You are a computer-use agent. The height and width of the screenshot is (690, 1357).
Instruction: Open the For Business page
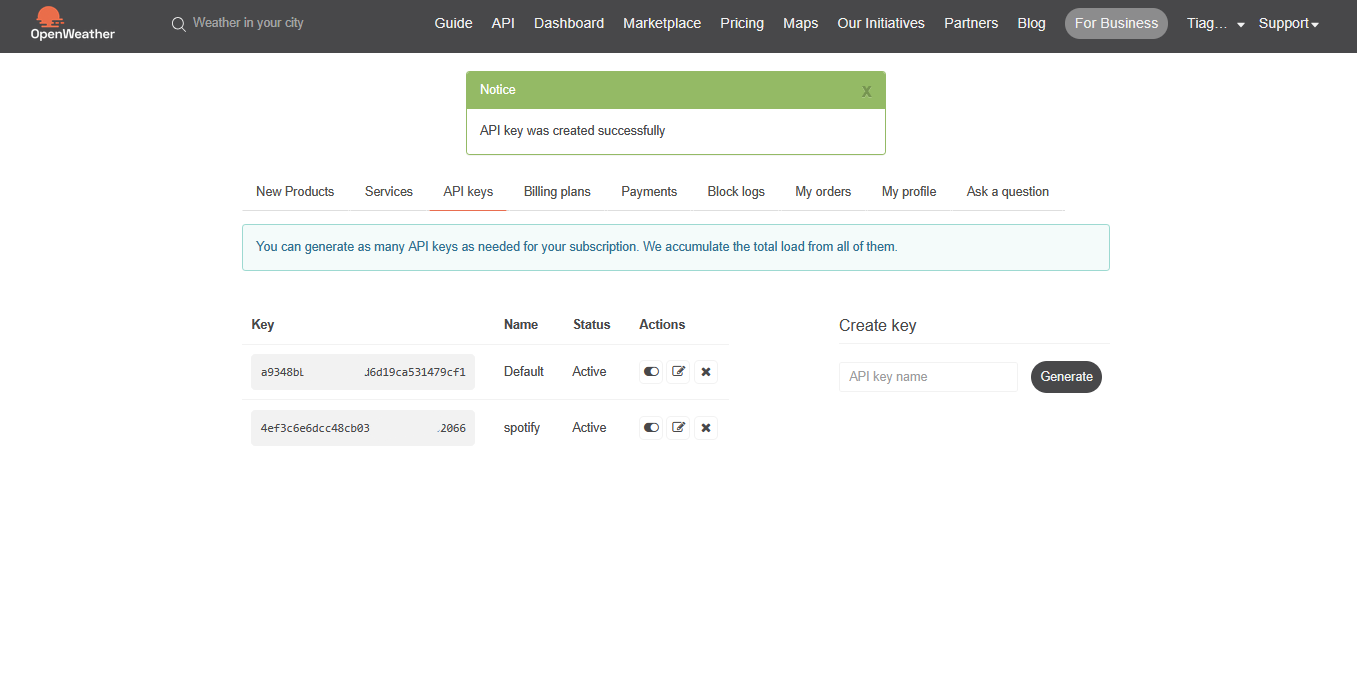tap(1116, 23)
